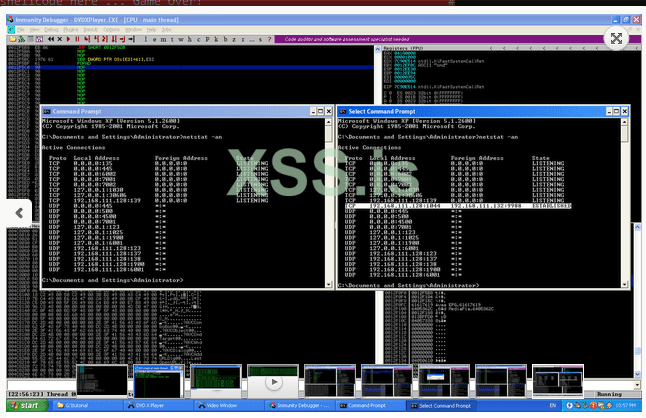Run program with the red play icon
The height and width of the screenshot is (418, 646).
tap(68, 39)
